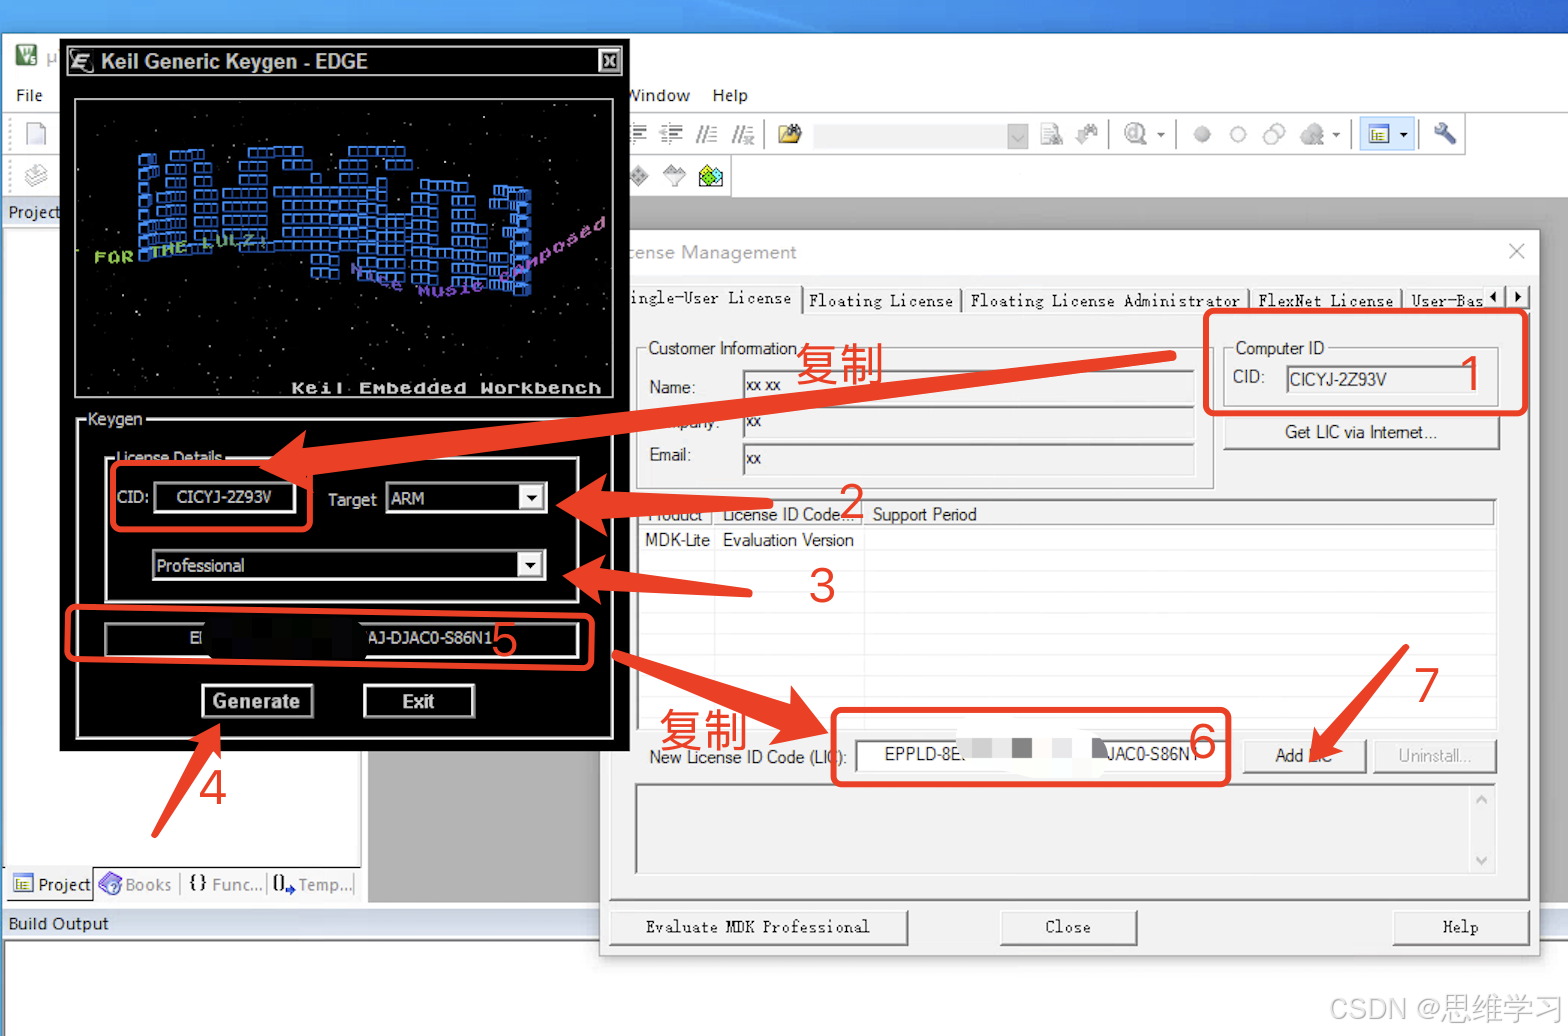Create a new file with the toolbar icon
The image size is (1568, 1036).
point(36,134)
